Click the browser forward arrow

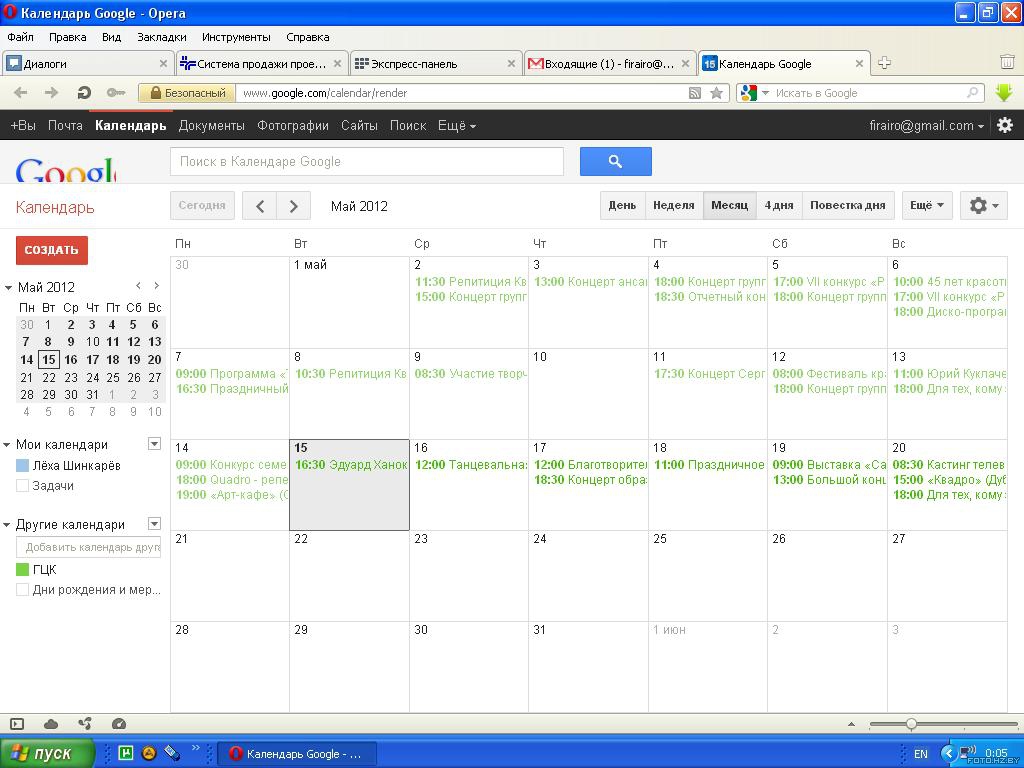(x=51, y=93)
